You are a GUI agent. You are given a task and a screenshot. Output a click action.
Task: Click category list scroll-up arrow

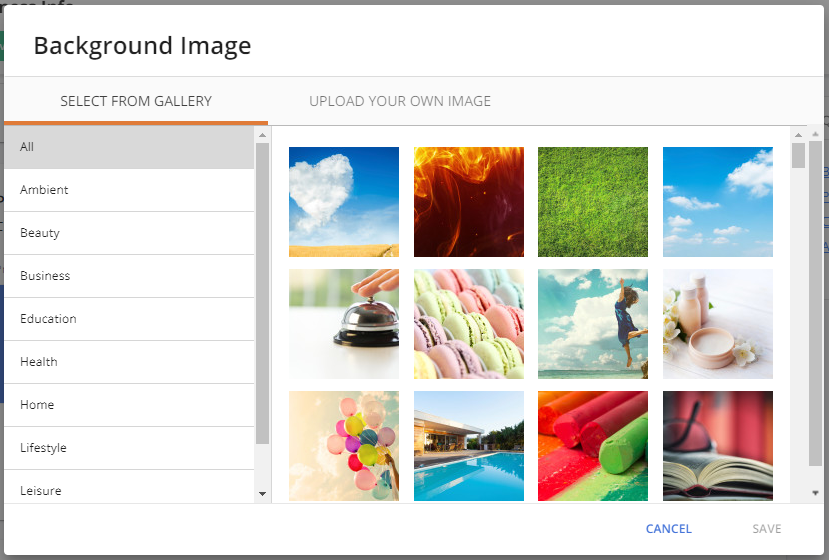[x=262, y=135]
